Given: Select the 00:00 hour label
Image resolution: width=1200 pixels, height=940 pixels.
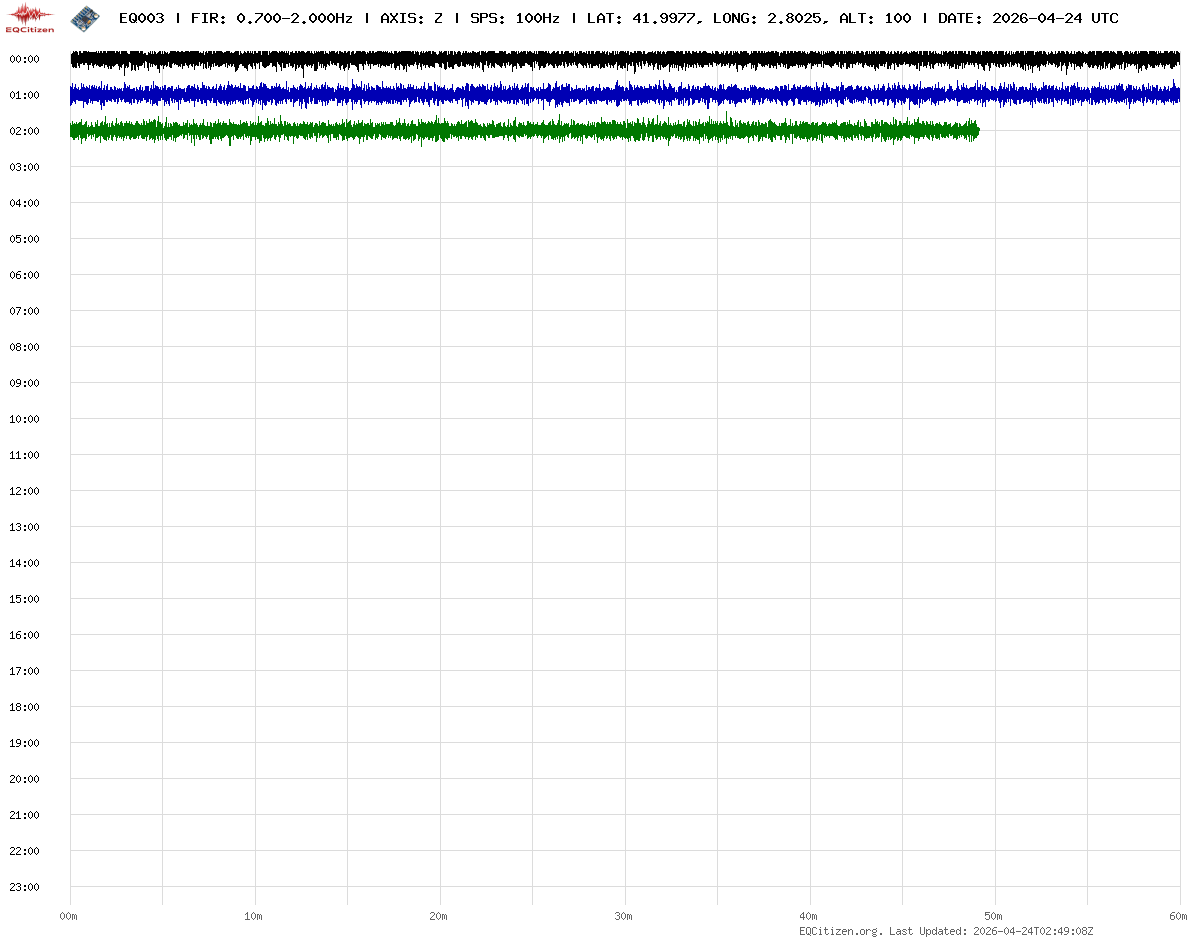Looking at the screenshot, I should coord(24,60).
